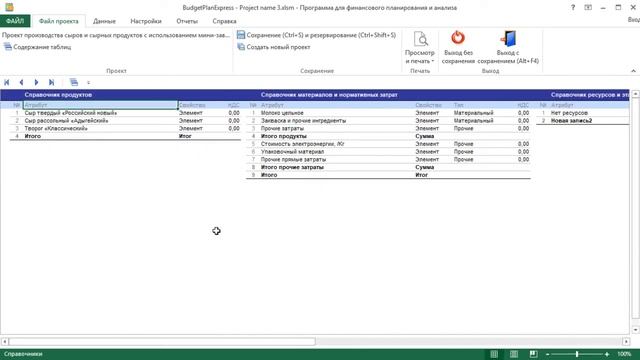The height and width of the screenshot is (360, 640).
Task: Switch to the Файл проекта tab
Action: tap(58, 21)
